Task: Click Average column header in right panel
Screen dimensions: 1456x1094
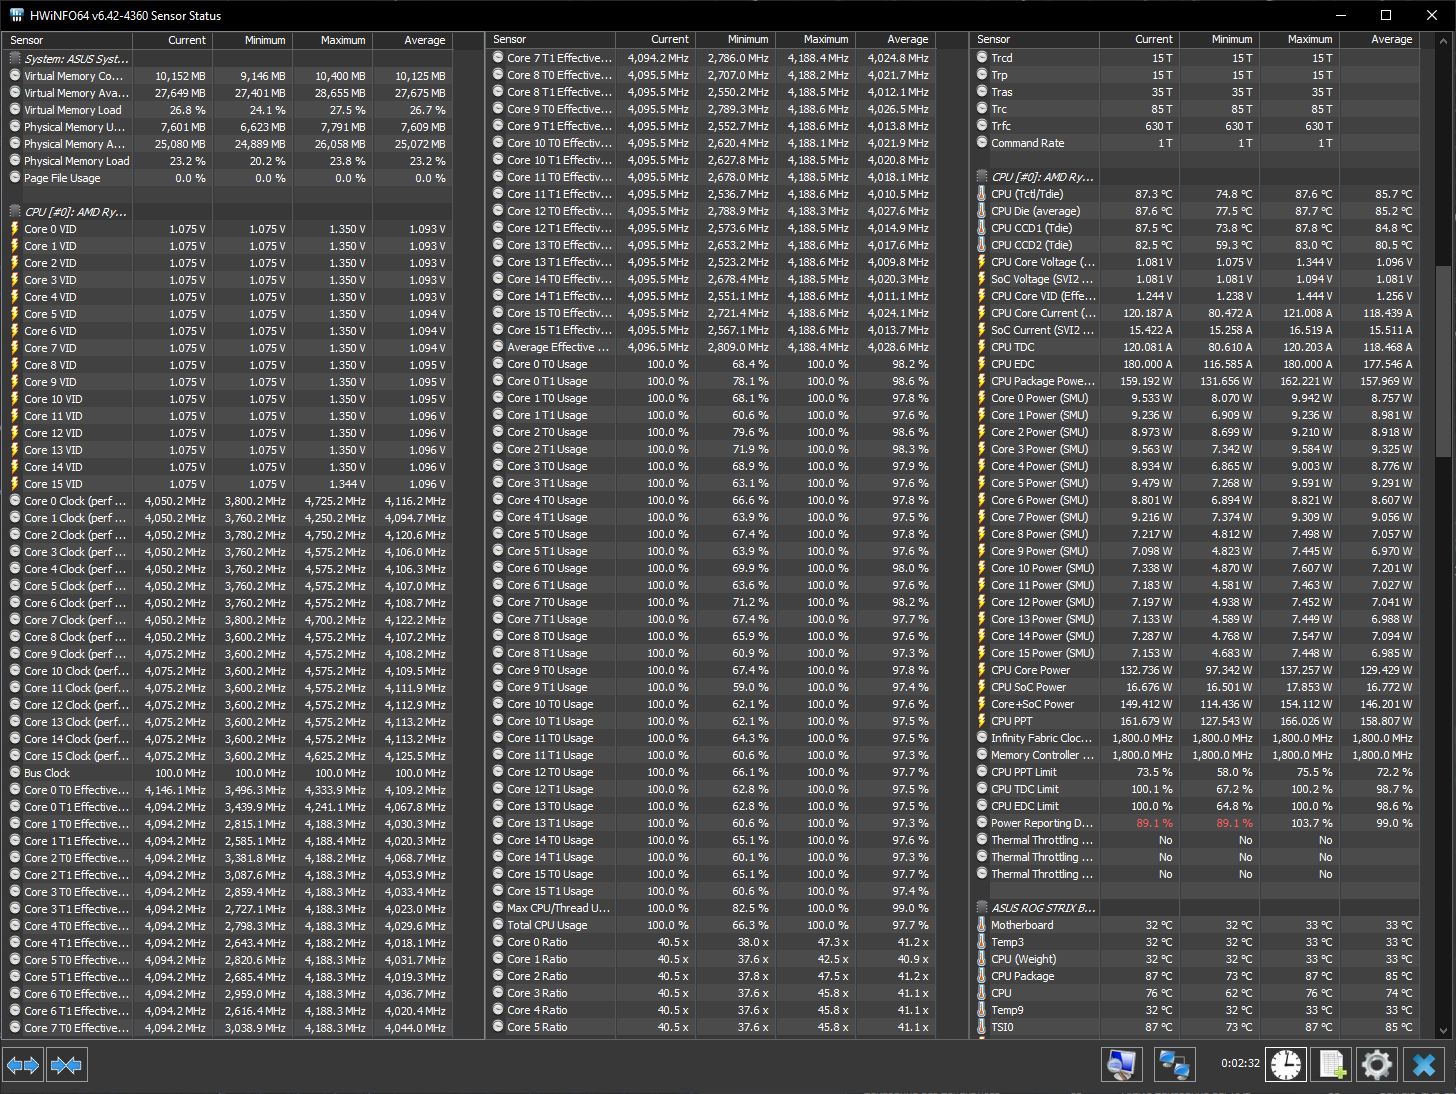Action: tap(1379, 39)
